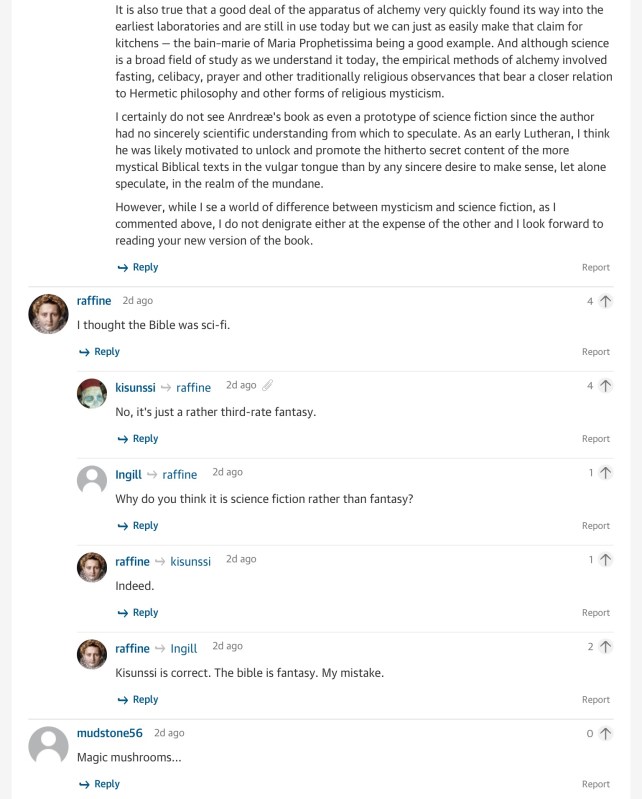The height and width of the screenshot is (799, 642).
Task: Reply to the long alchemy comment at top
Action: point(138,267)
